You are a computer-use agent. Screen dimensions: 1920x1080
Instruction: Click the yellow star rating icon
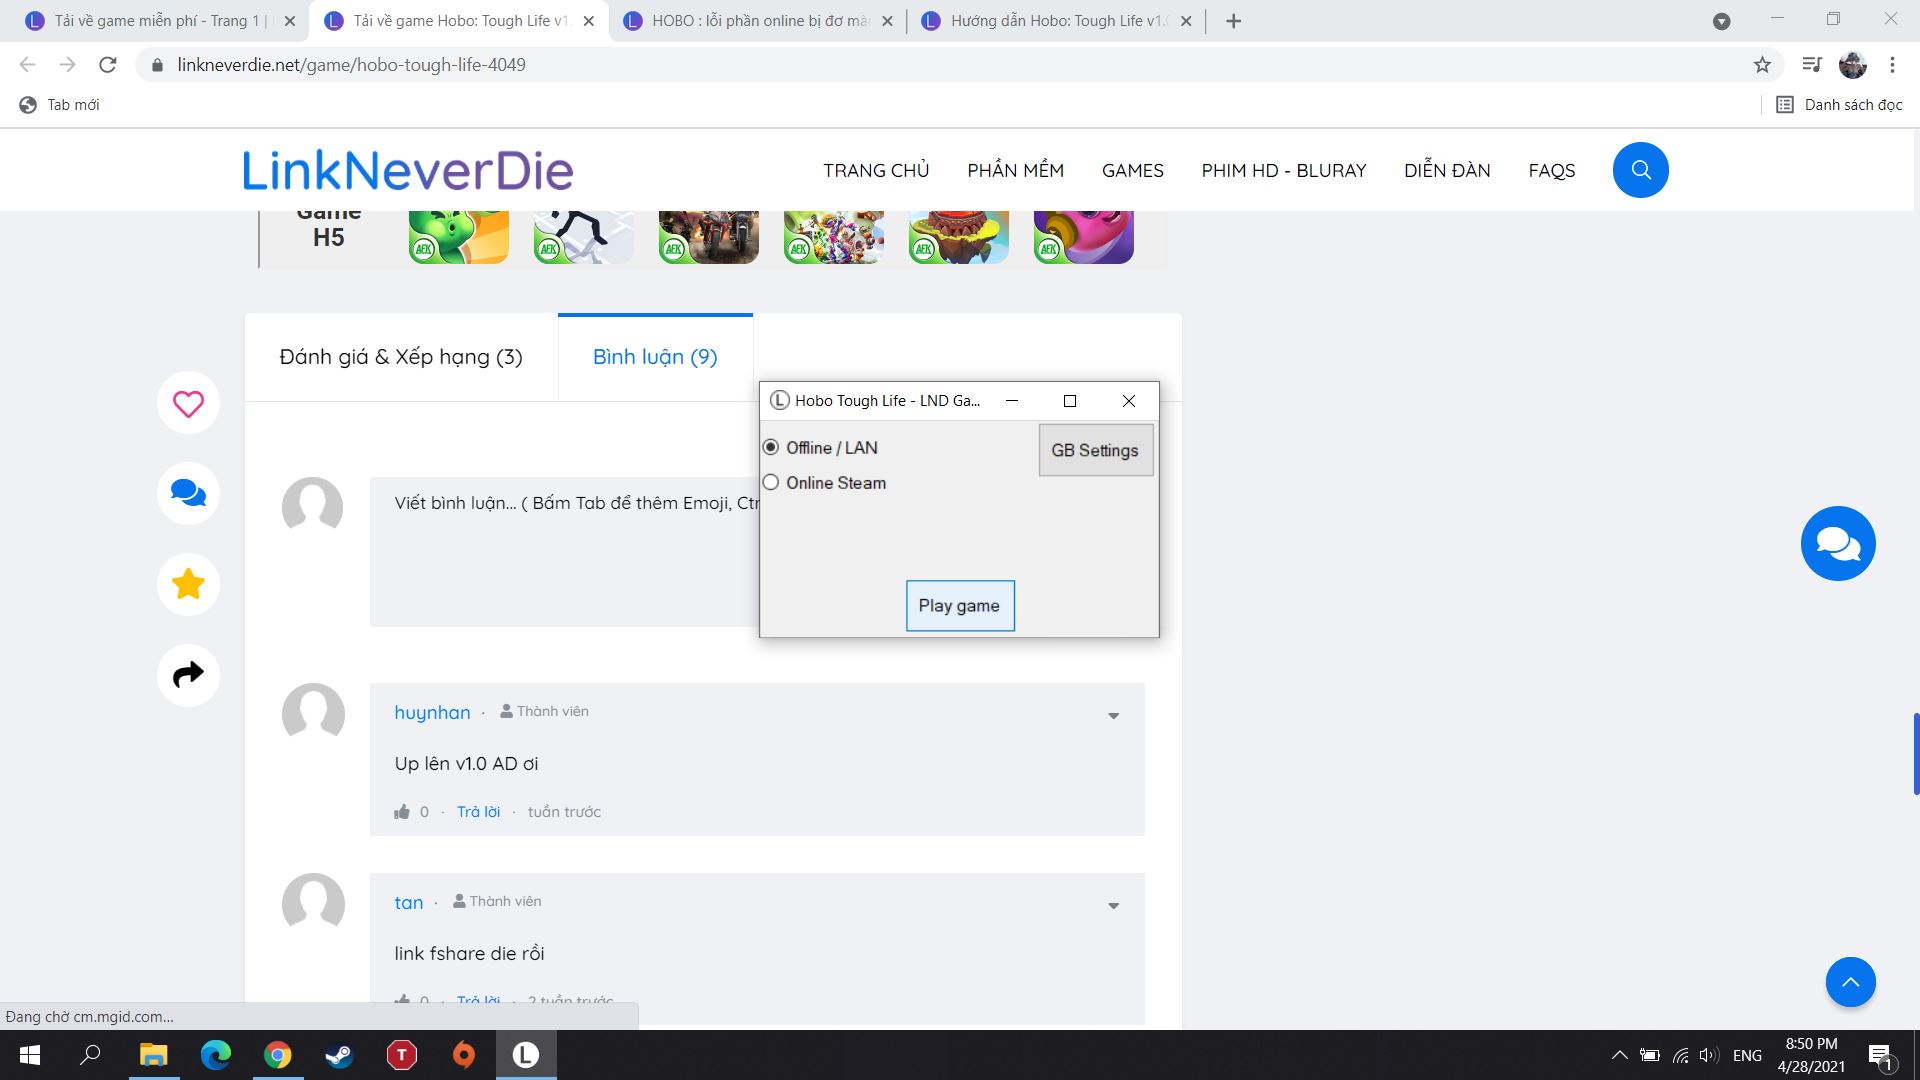188,584
